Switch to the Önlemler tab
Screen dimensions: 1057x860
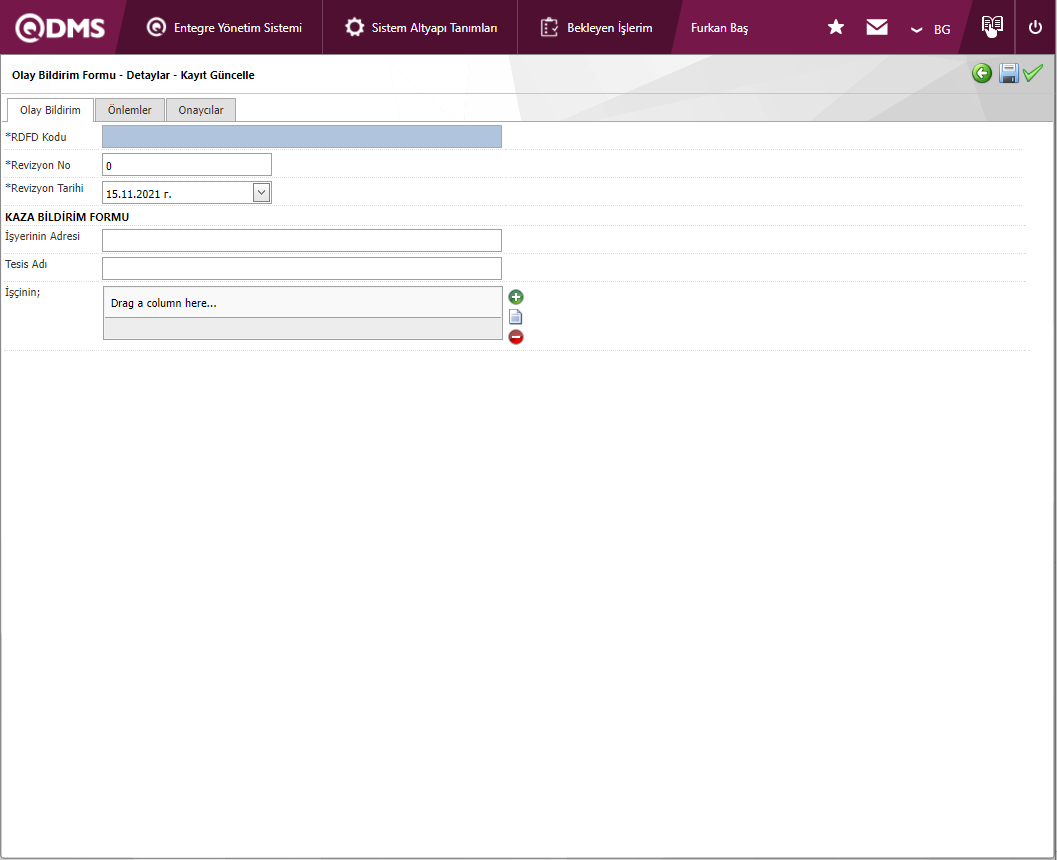[130, 110]
